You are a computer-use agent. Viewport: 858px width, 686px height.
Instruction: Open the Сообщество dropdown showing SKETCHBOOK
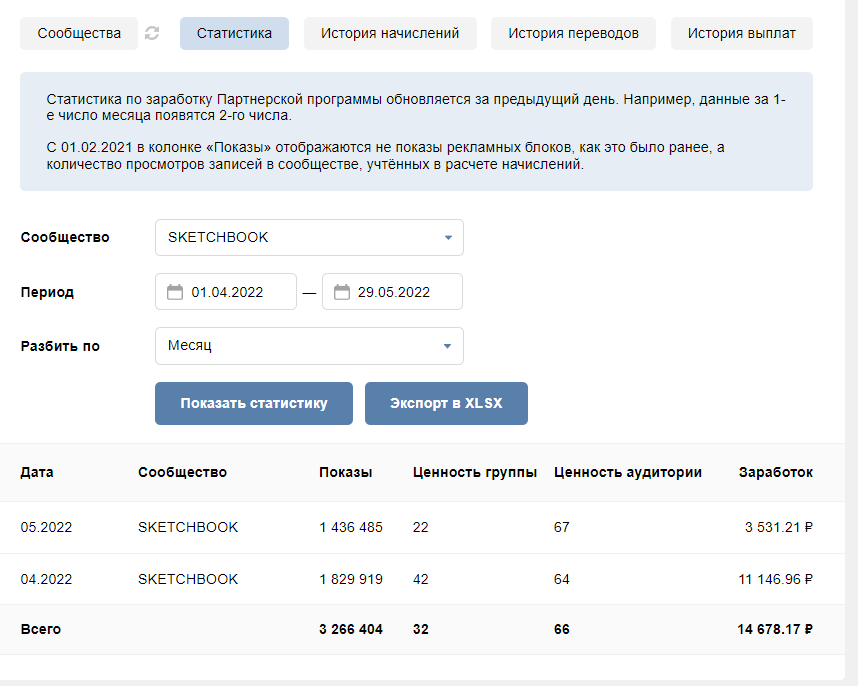click(x=309, y=237)
